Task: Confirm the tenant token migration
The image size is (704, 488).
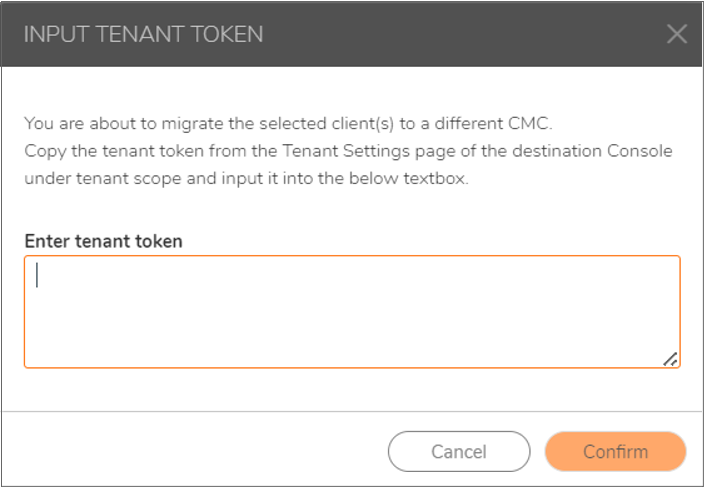Action: tap(615, 452)
